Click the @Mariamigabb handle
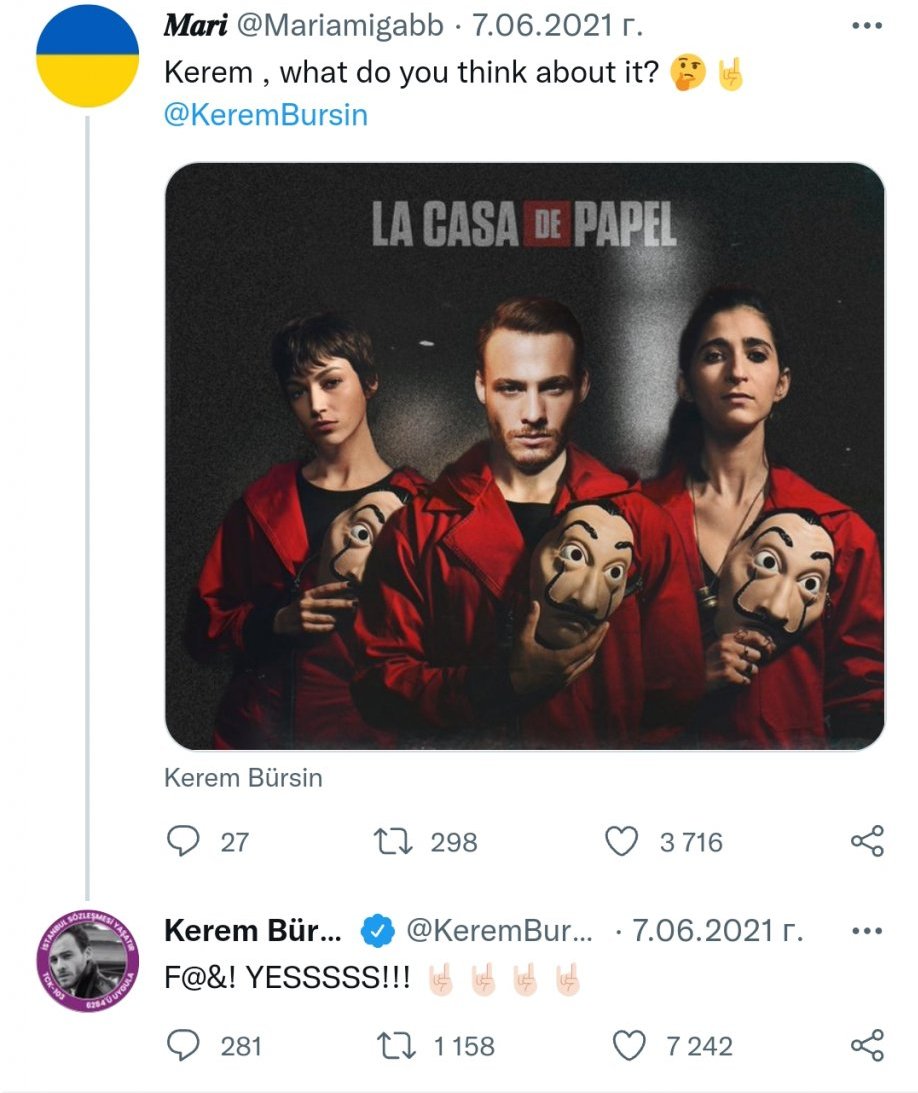The image size is (918, 1093). click(x=338, y=26)
